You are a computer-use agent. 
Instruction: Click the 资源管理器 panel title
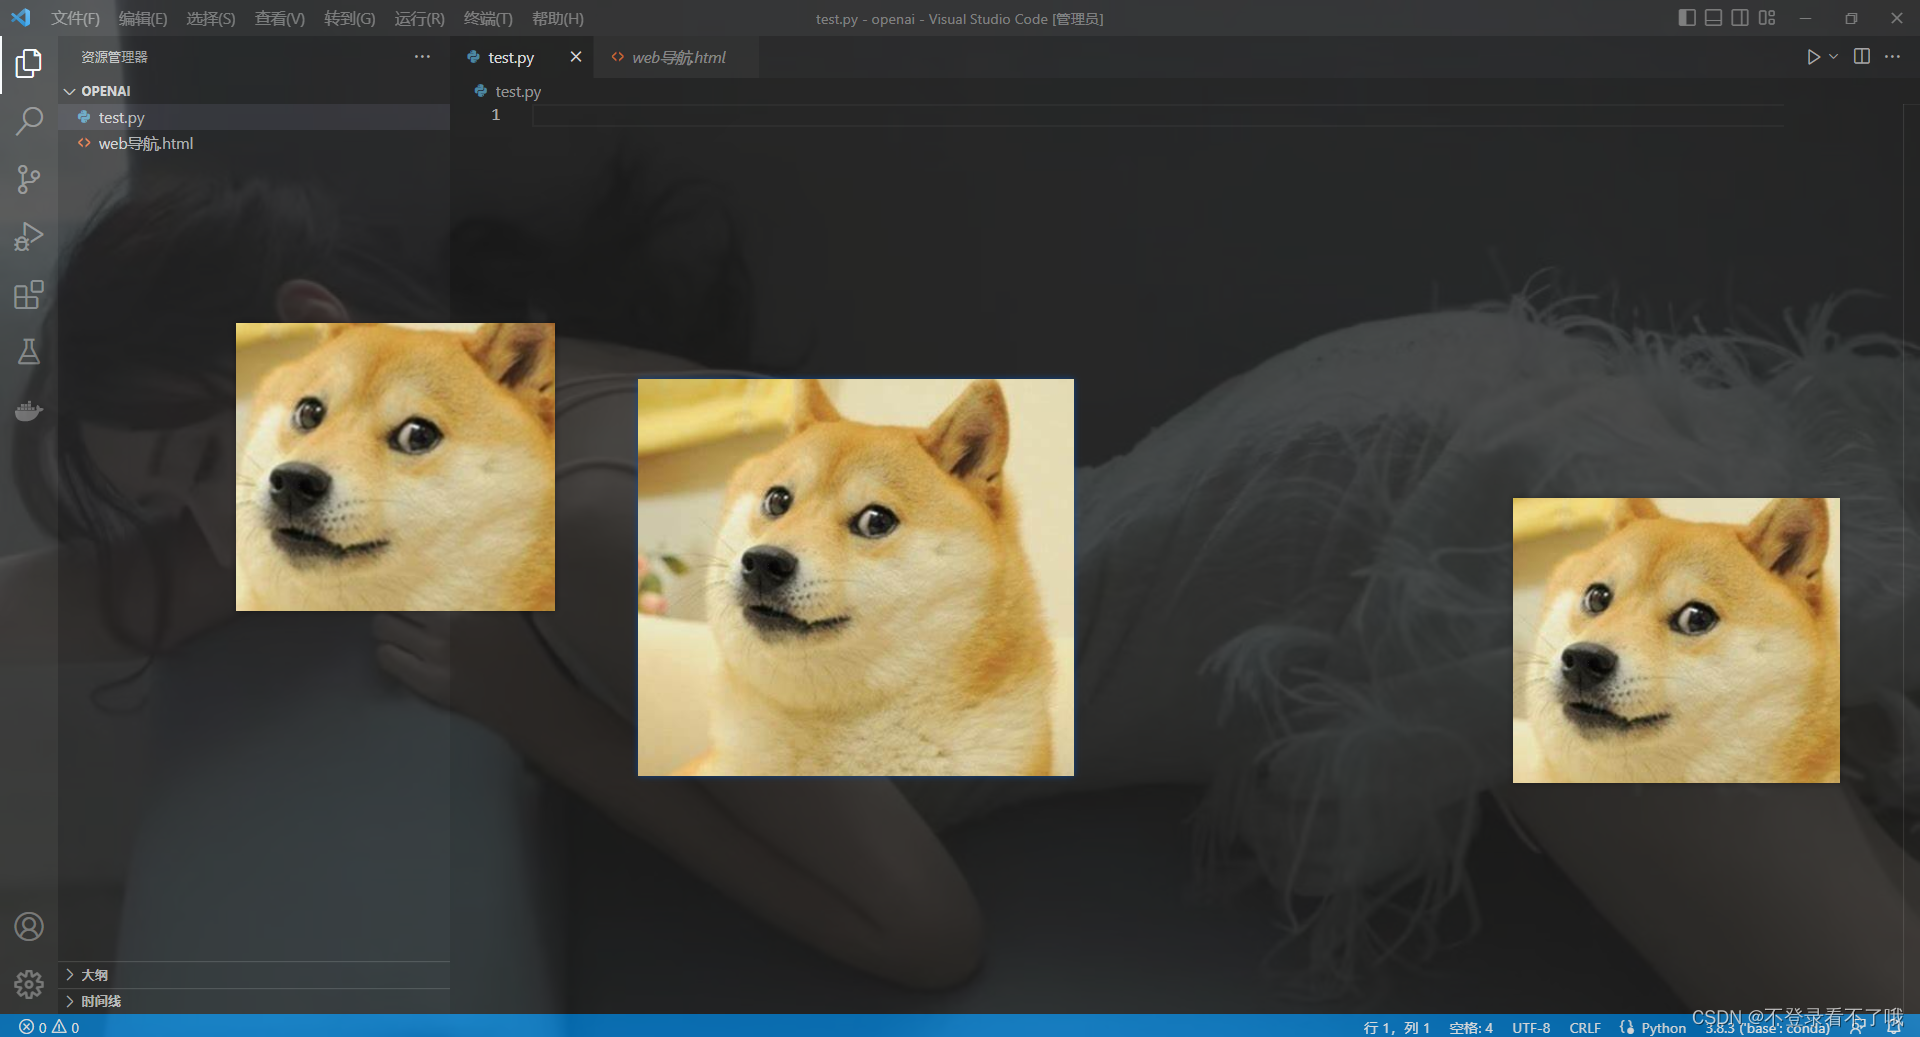[x=114, y=57]
